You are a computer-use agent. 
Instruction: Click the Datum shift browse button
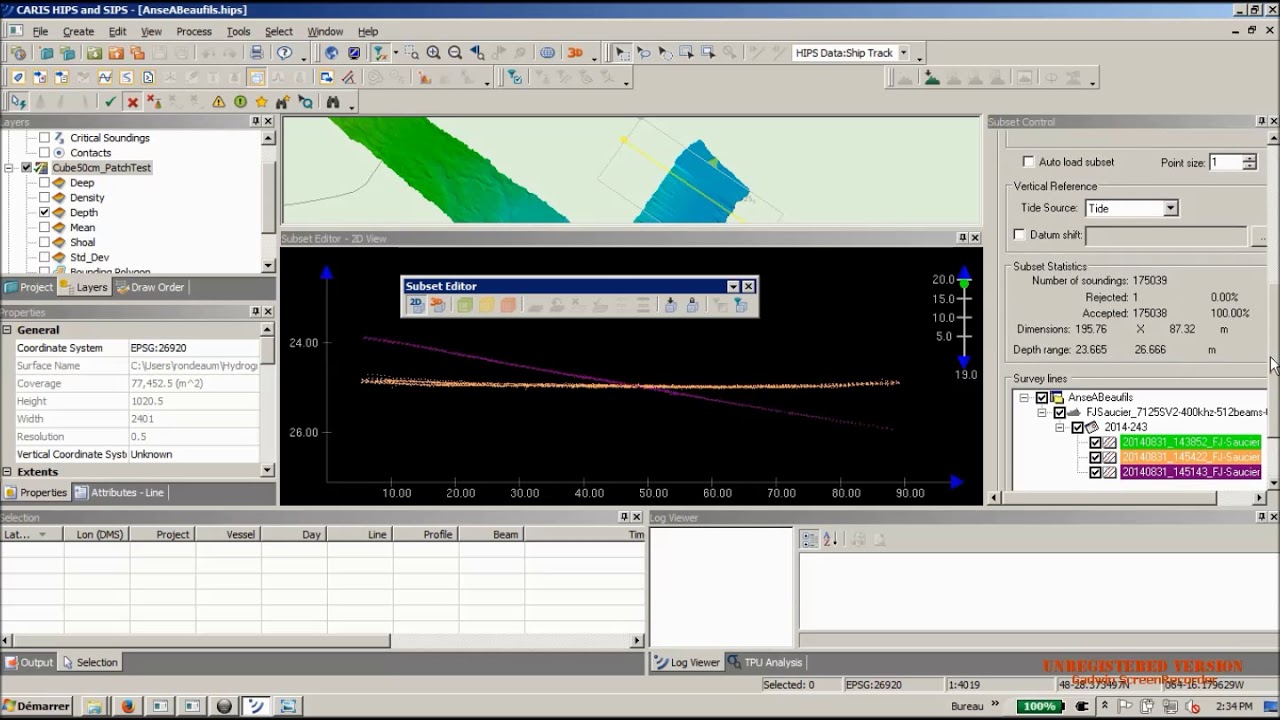click(1259, 236)
